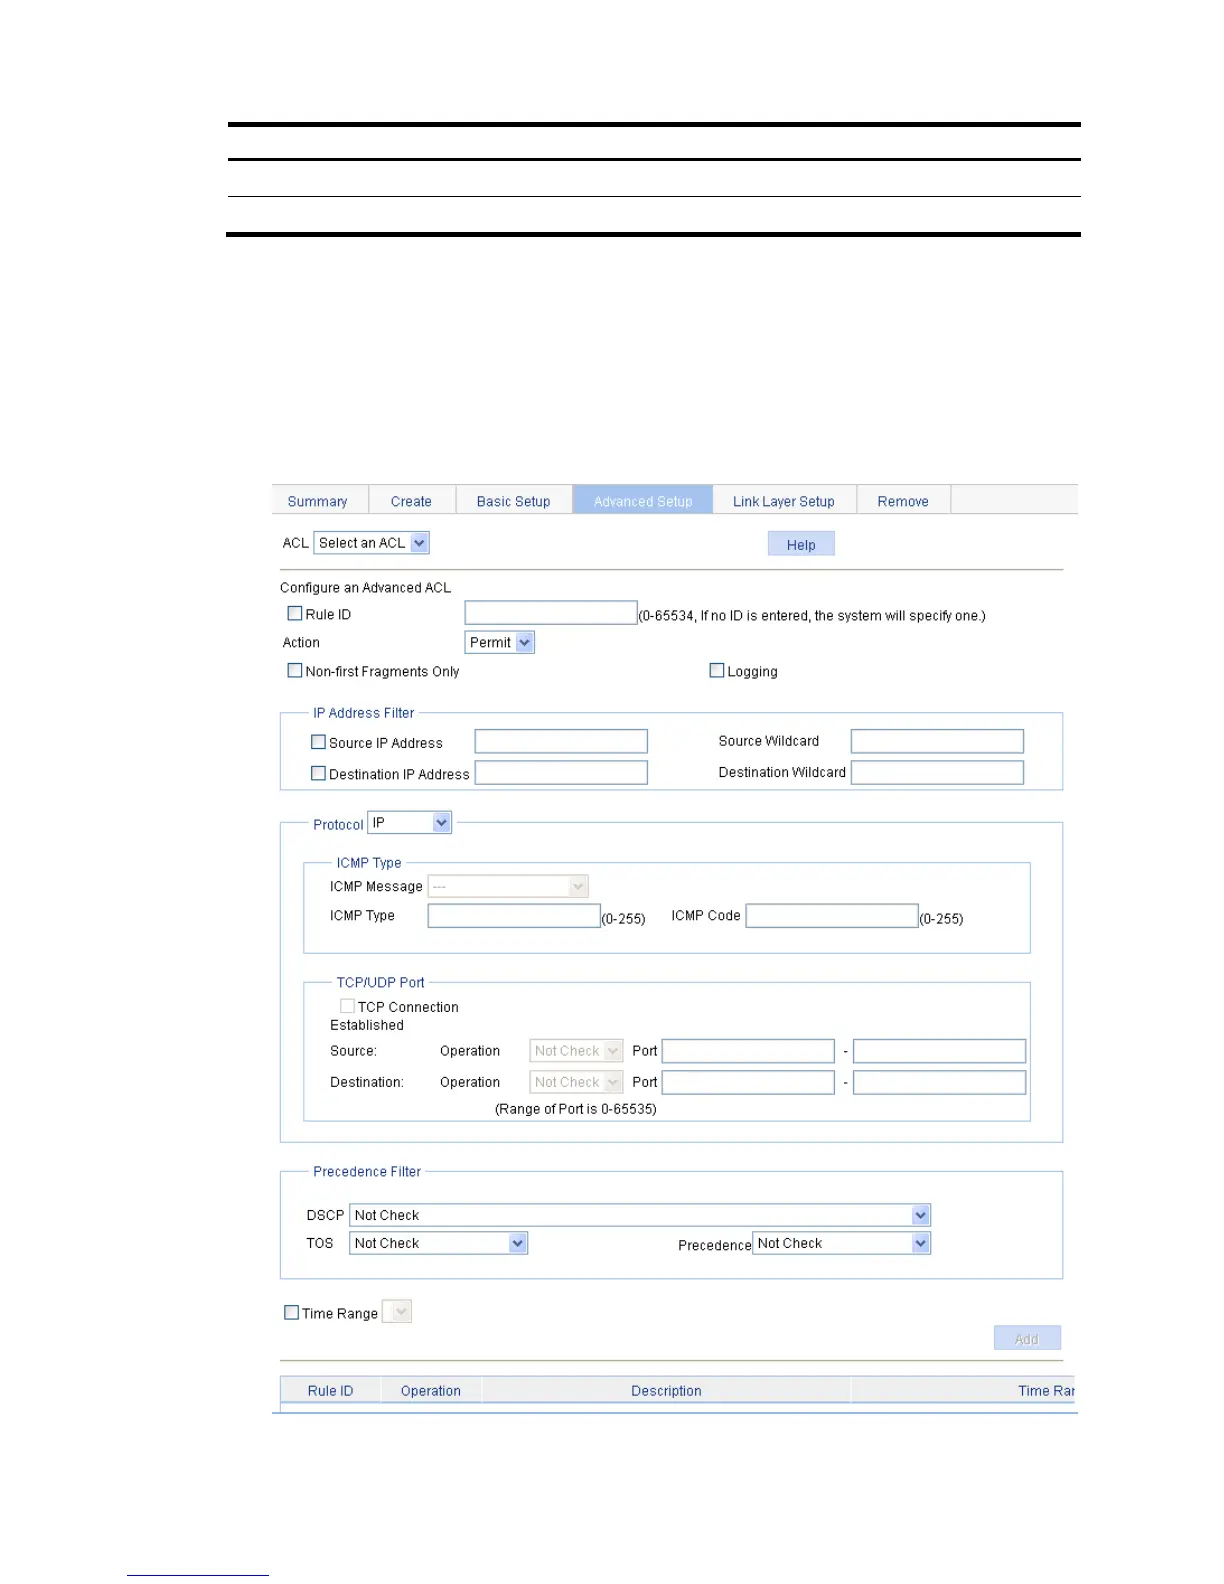
Task: Click the Help button
Action: (x=801, y=544)
